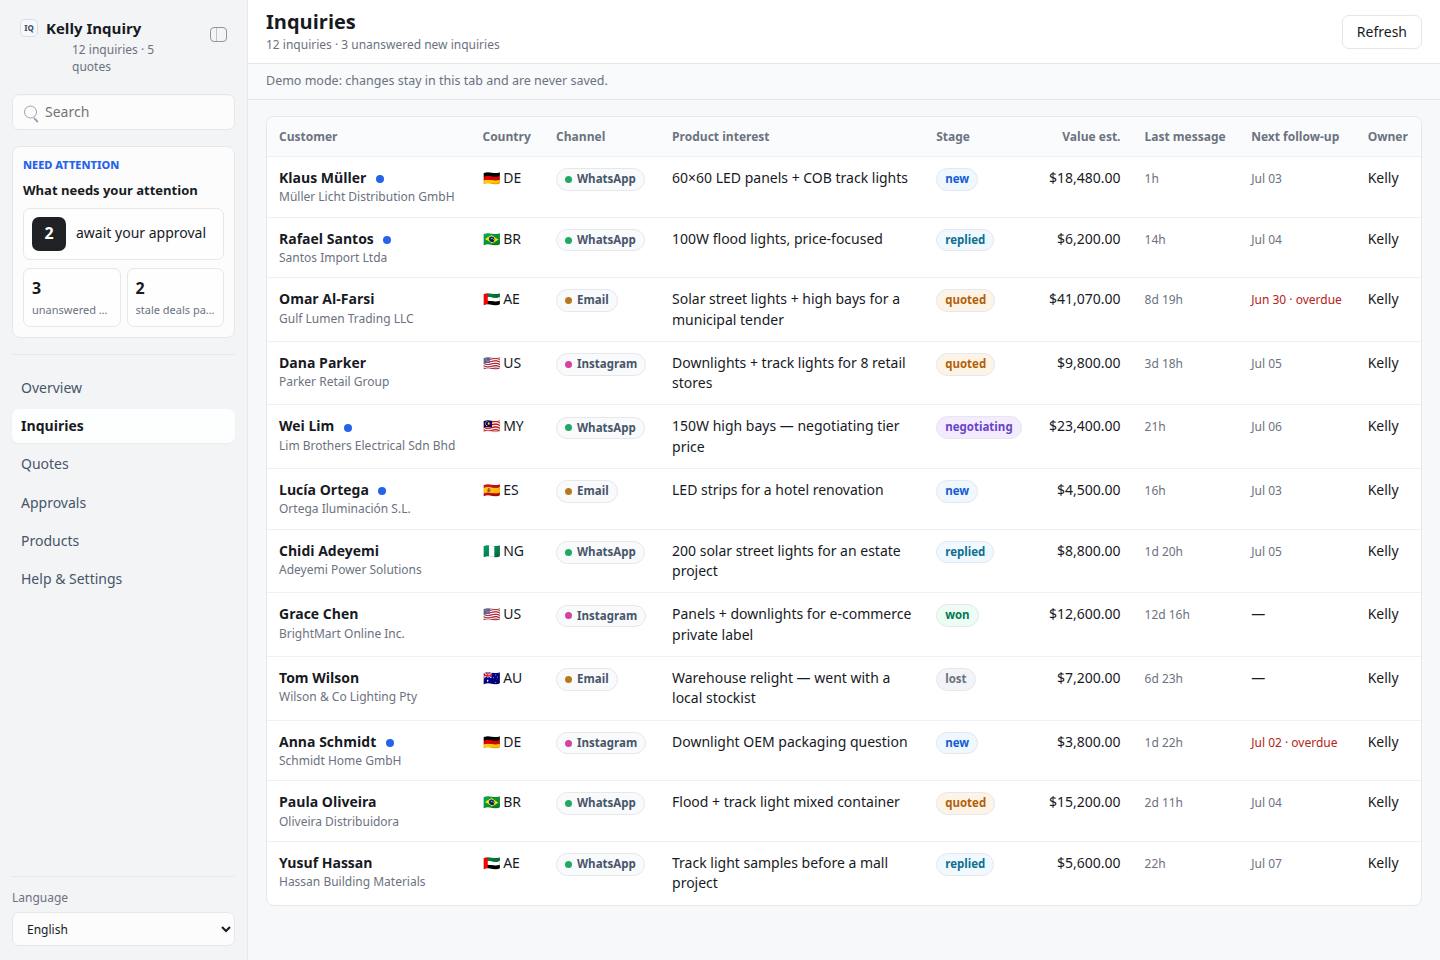Click the Stage column header
Viewport: 1440px width, 960px height.
(x=953, y=137)
